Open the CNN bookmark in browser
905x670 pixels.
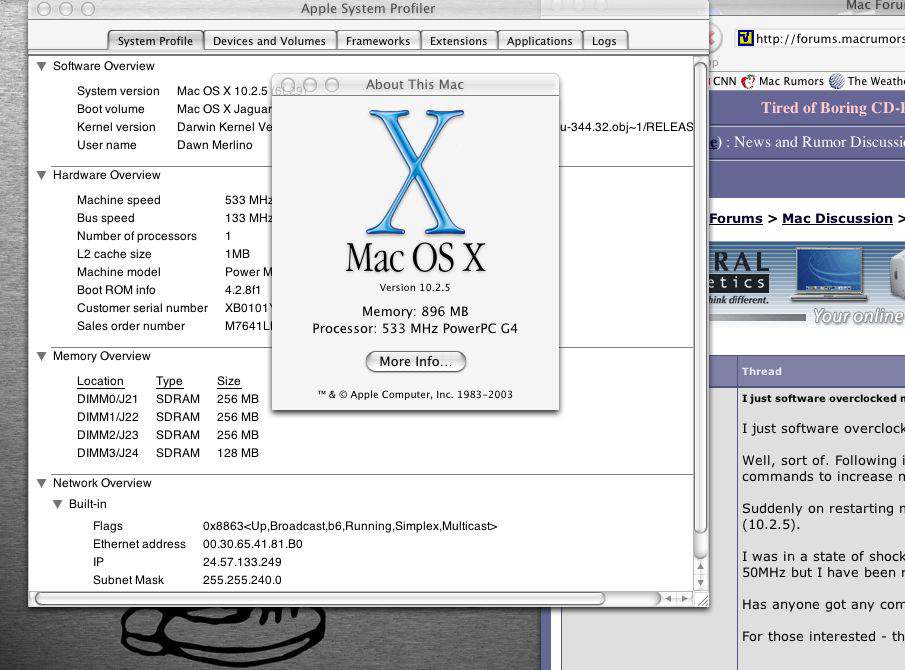click(725, 81)
